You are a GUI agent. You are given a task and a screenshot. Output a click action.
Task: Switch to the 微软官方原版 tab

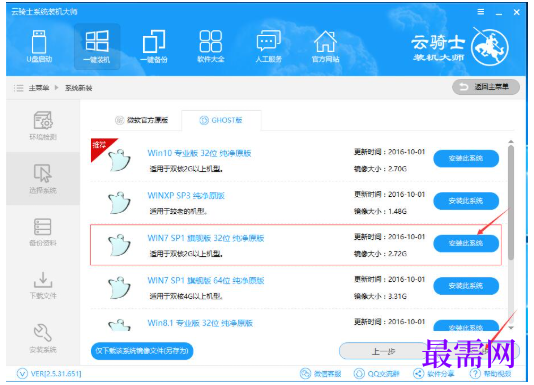[141, 120]
